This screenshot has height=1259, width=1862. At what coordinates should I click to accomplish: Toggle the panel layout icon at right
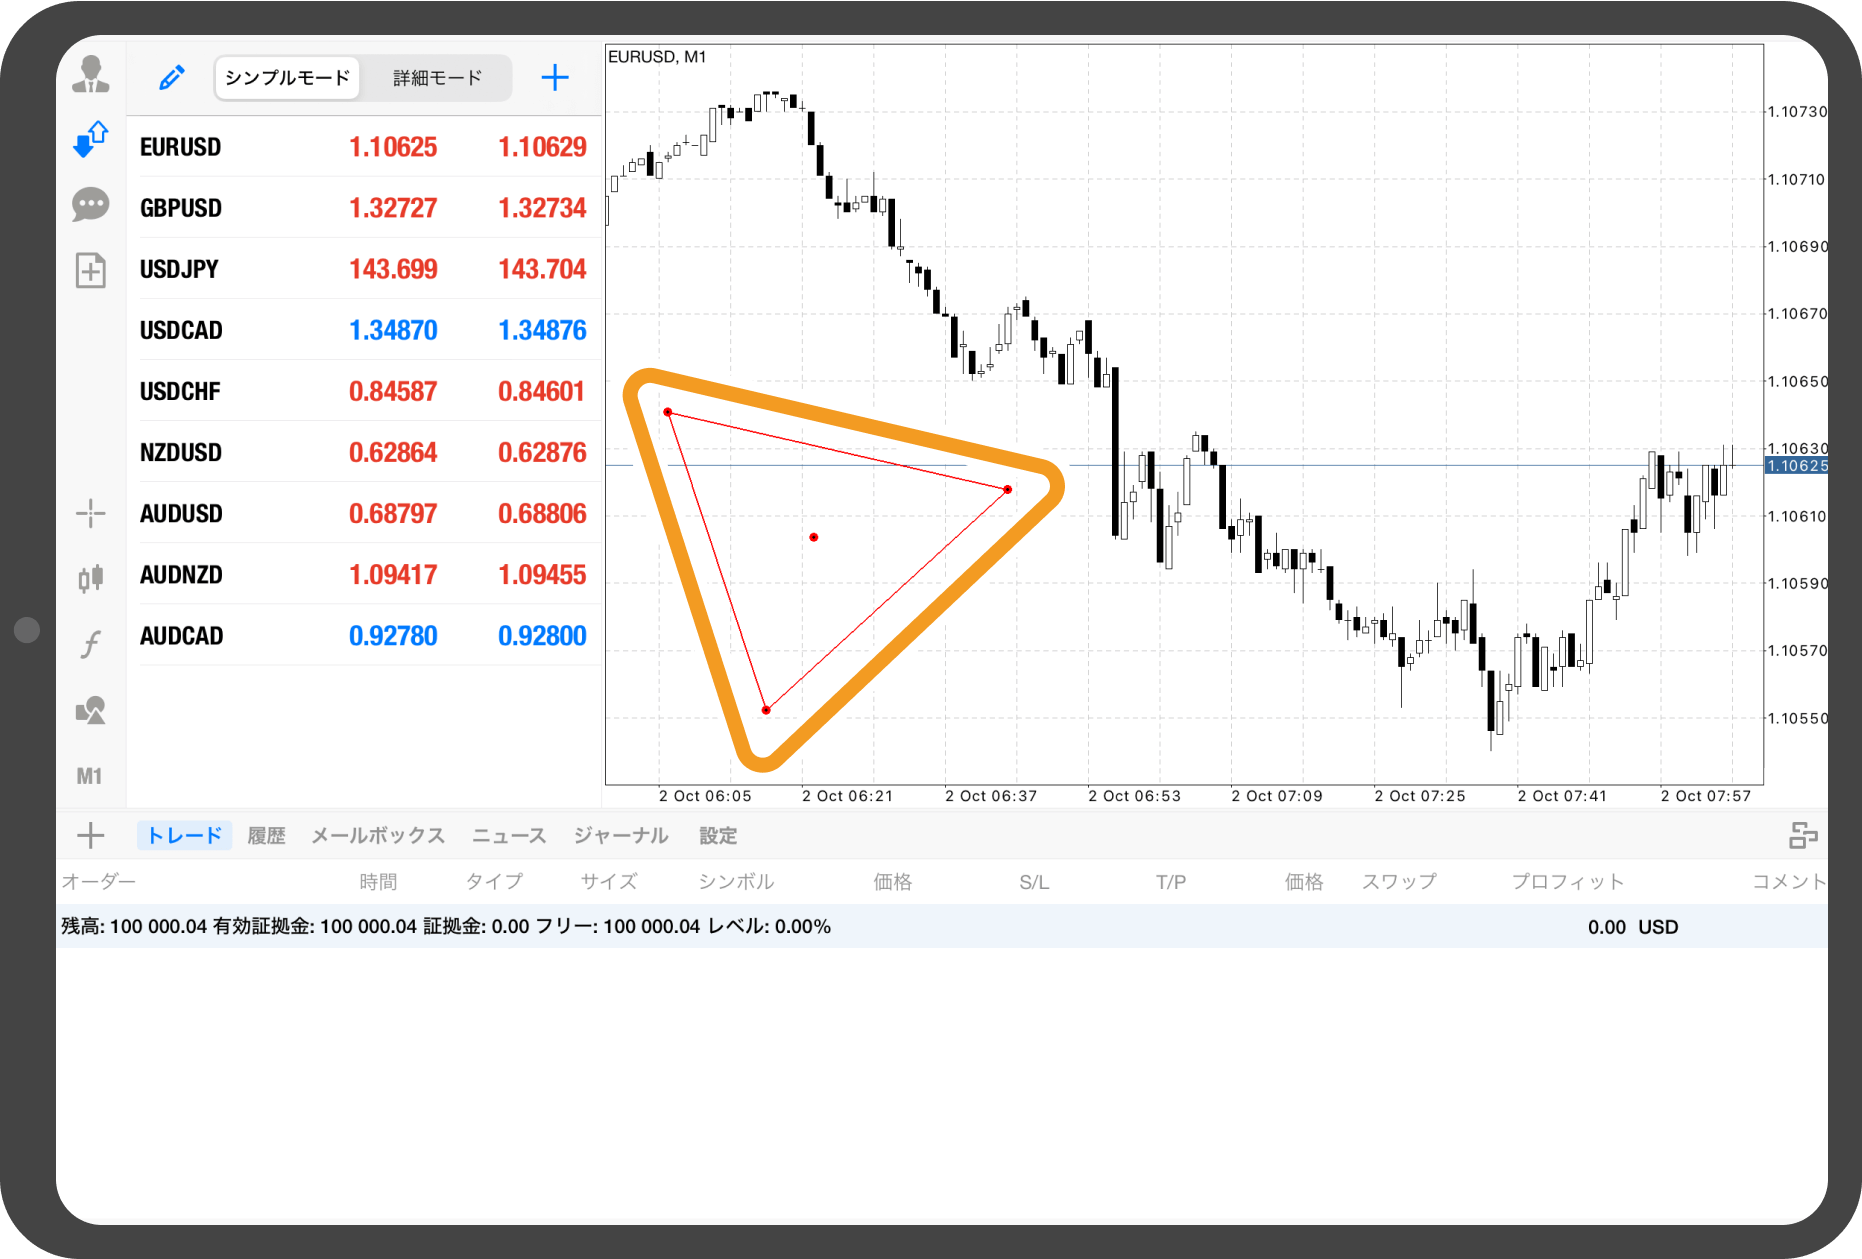1803,836
